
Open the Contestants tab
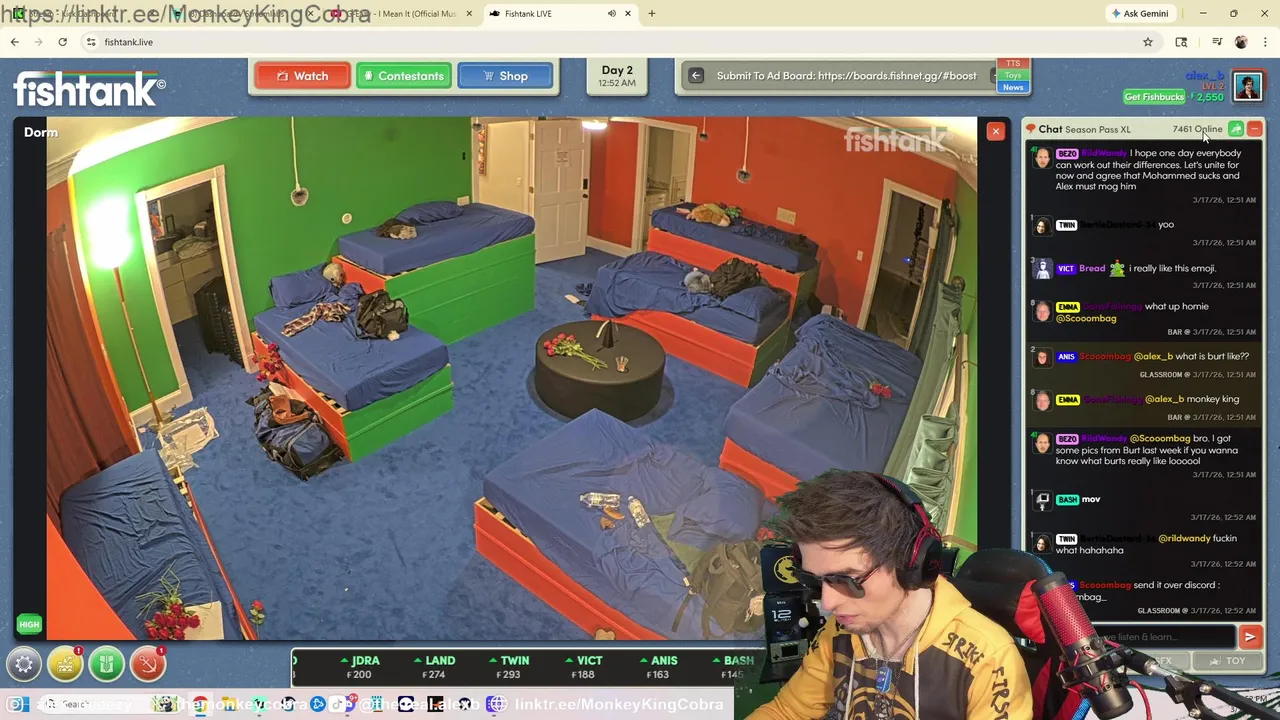404,76
